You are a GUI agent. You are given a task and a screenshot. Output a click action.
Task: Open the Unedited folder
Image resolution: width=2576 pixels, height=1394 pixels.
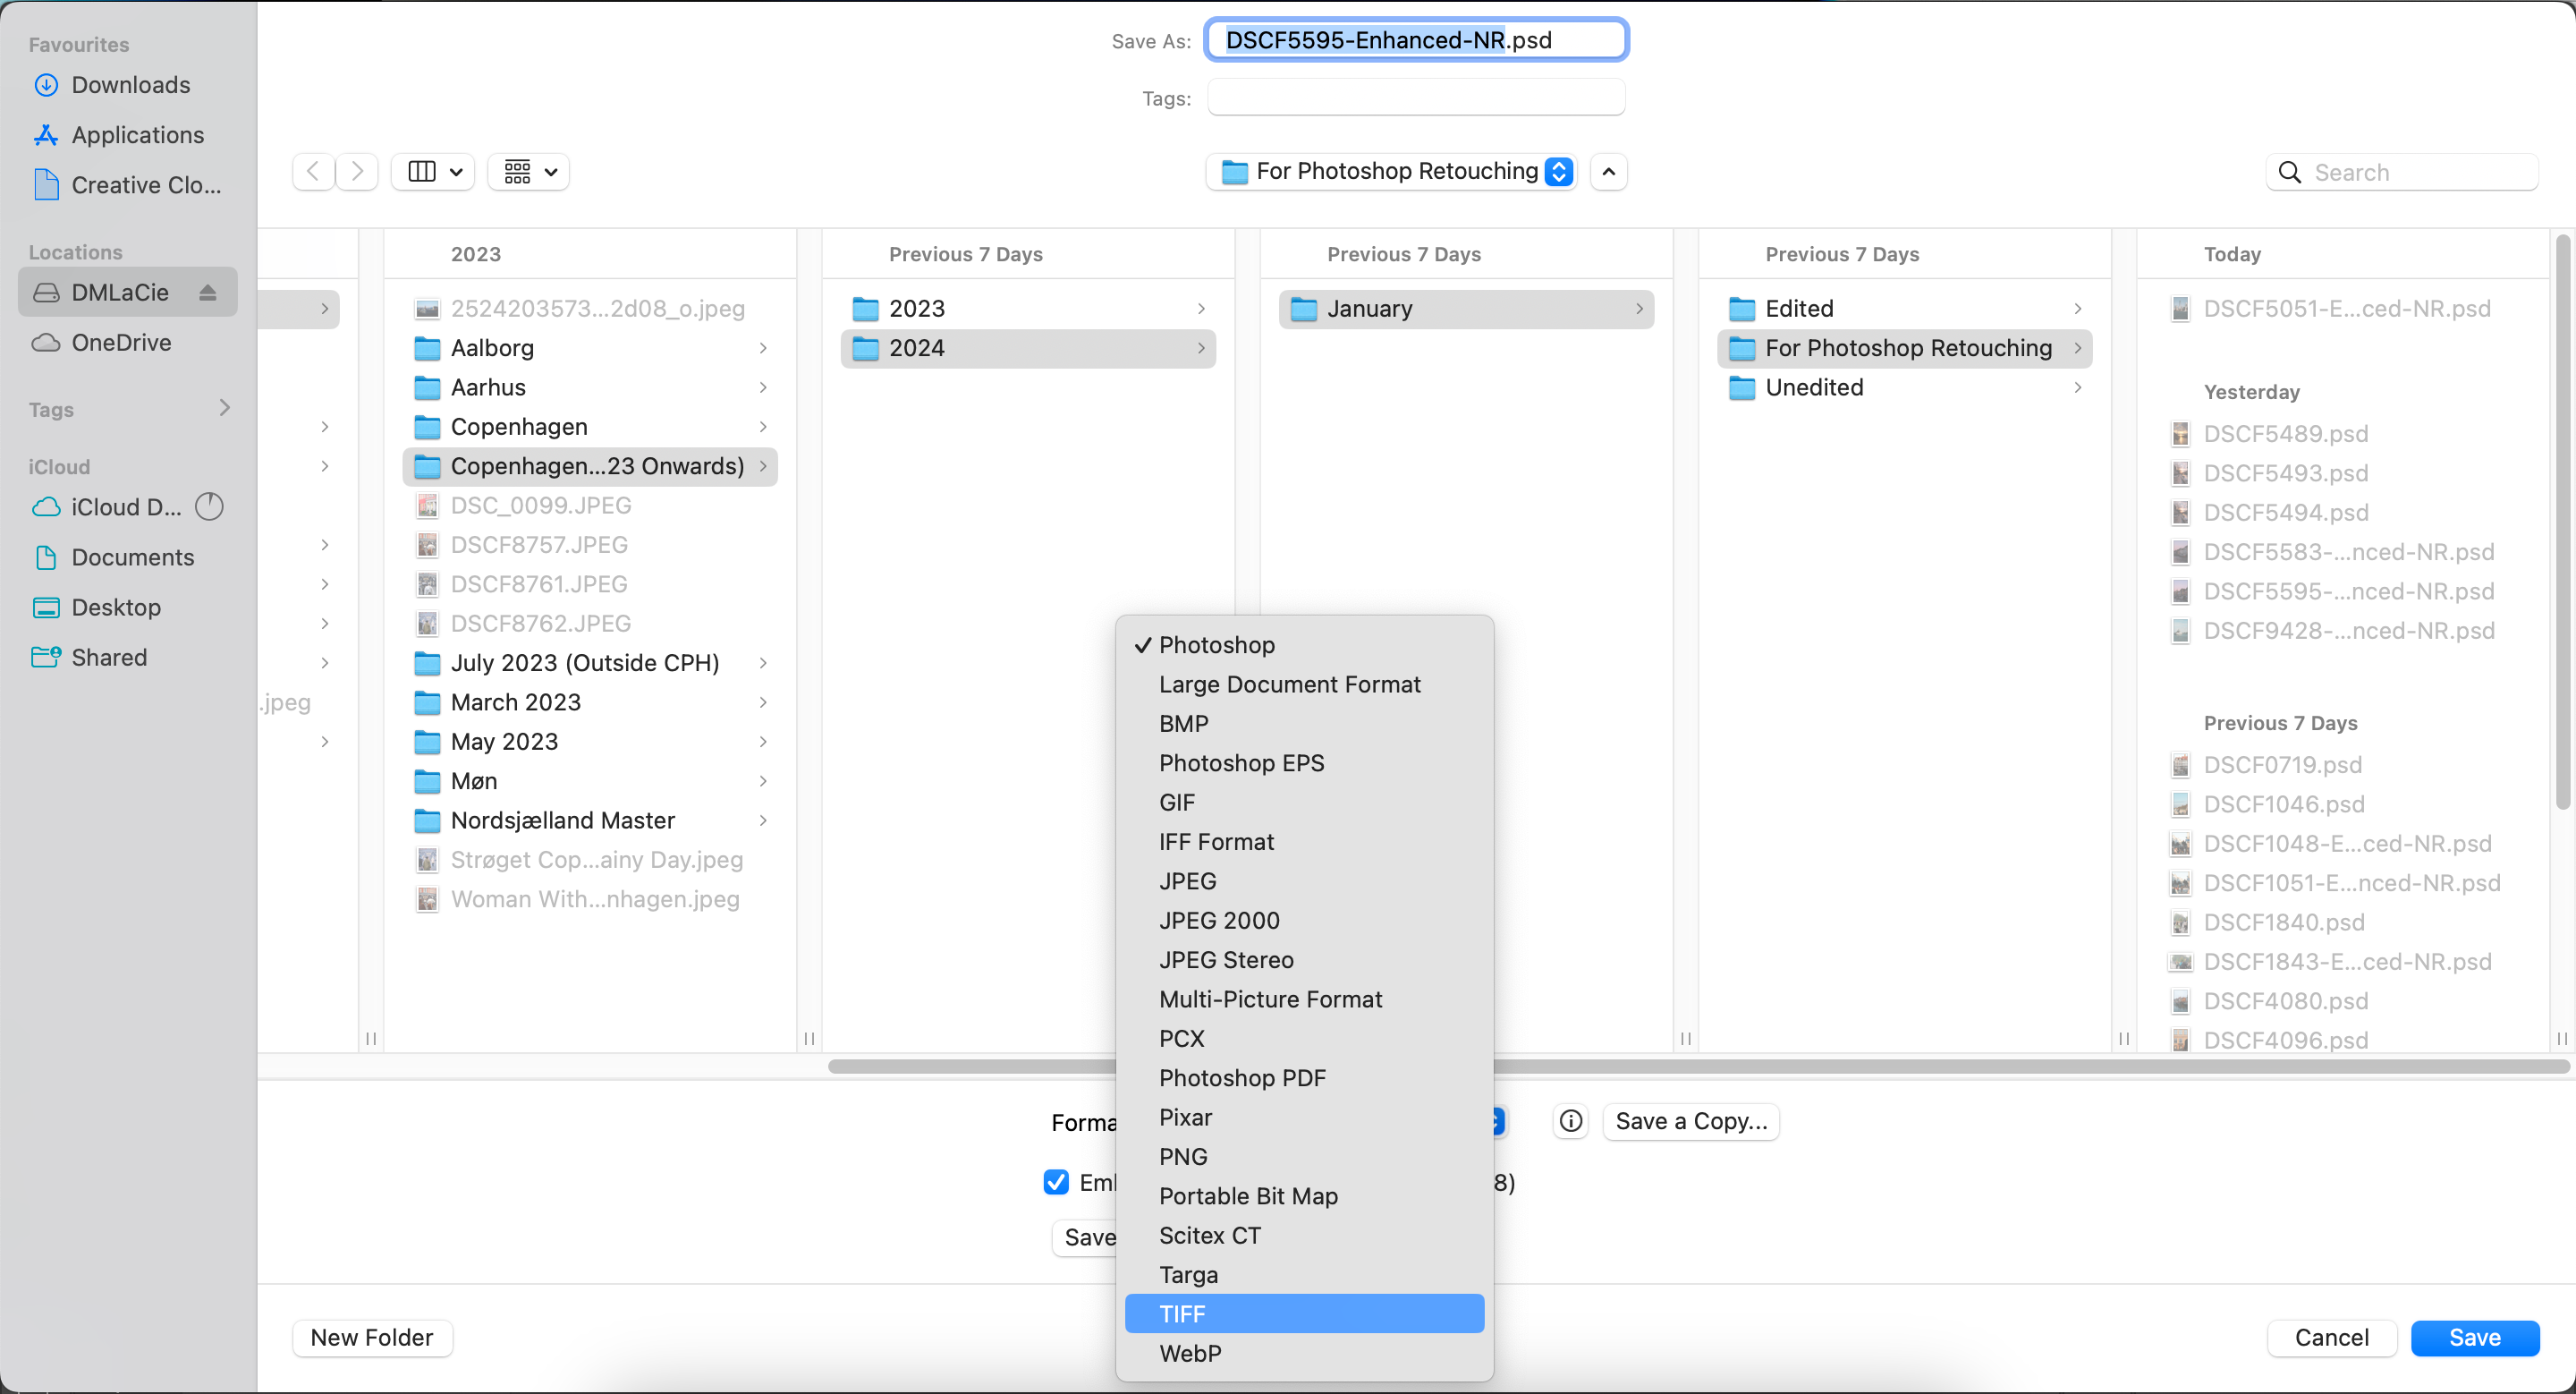(1814, 388)
